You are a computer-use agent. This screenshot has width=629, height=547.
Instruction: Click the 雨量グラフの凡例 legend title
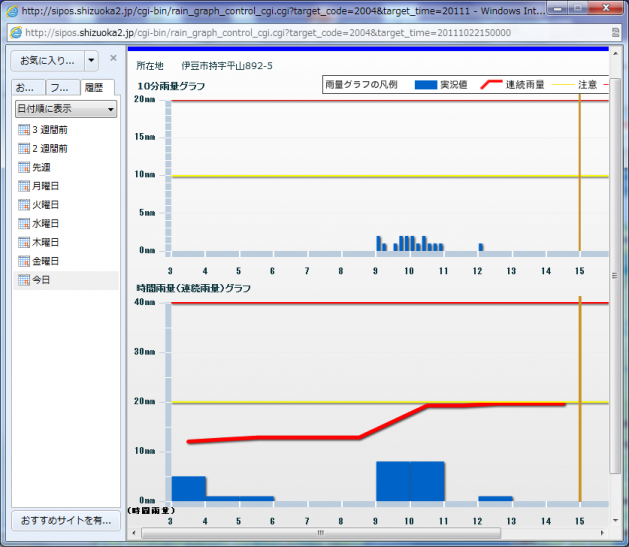click(x=361, y=85)
